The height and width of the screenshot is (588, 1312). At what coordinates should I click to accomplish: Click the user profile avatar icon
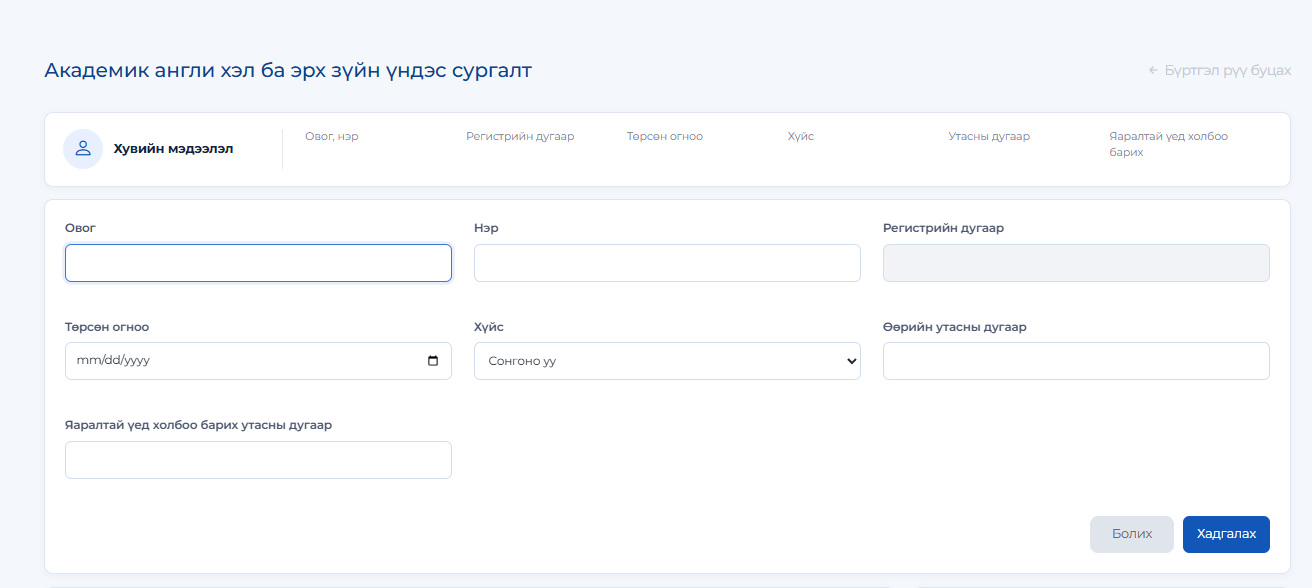[83, 149]
